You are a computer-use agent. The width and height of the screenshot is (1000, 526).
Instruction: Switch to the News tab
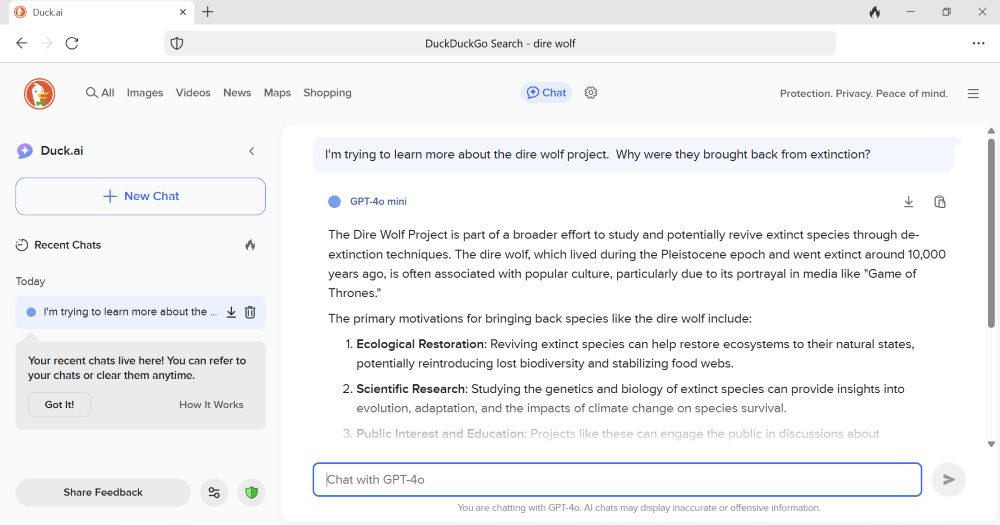[237, 93]
